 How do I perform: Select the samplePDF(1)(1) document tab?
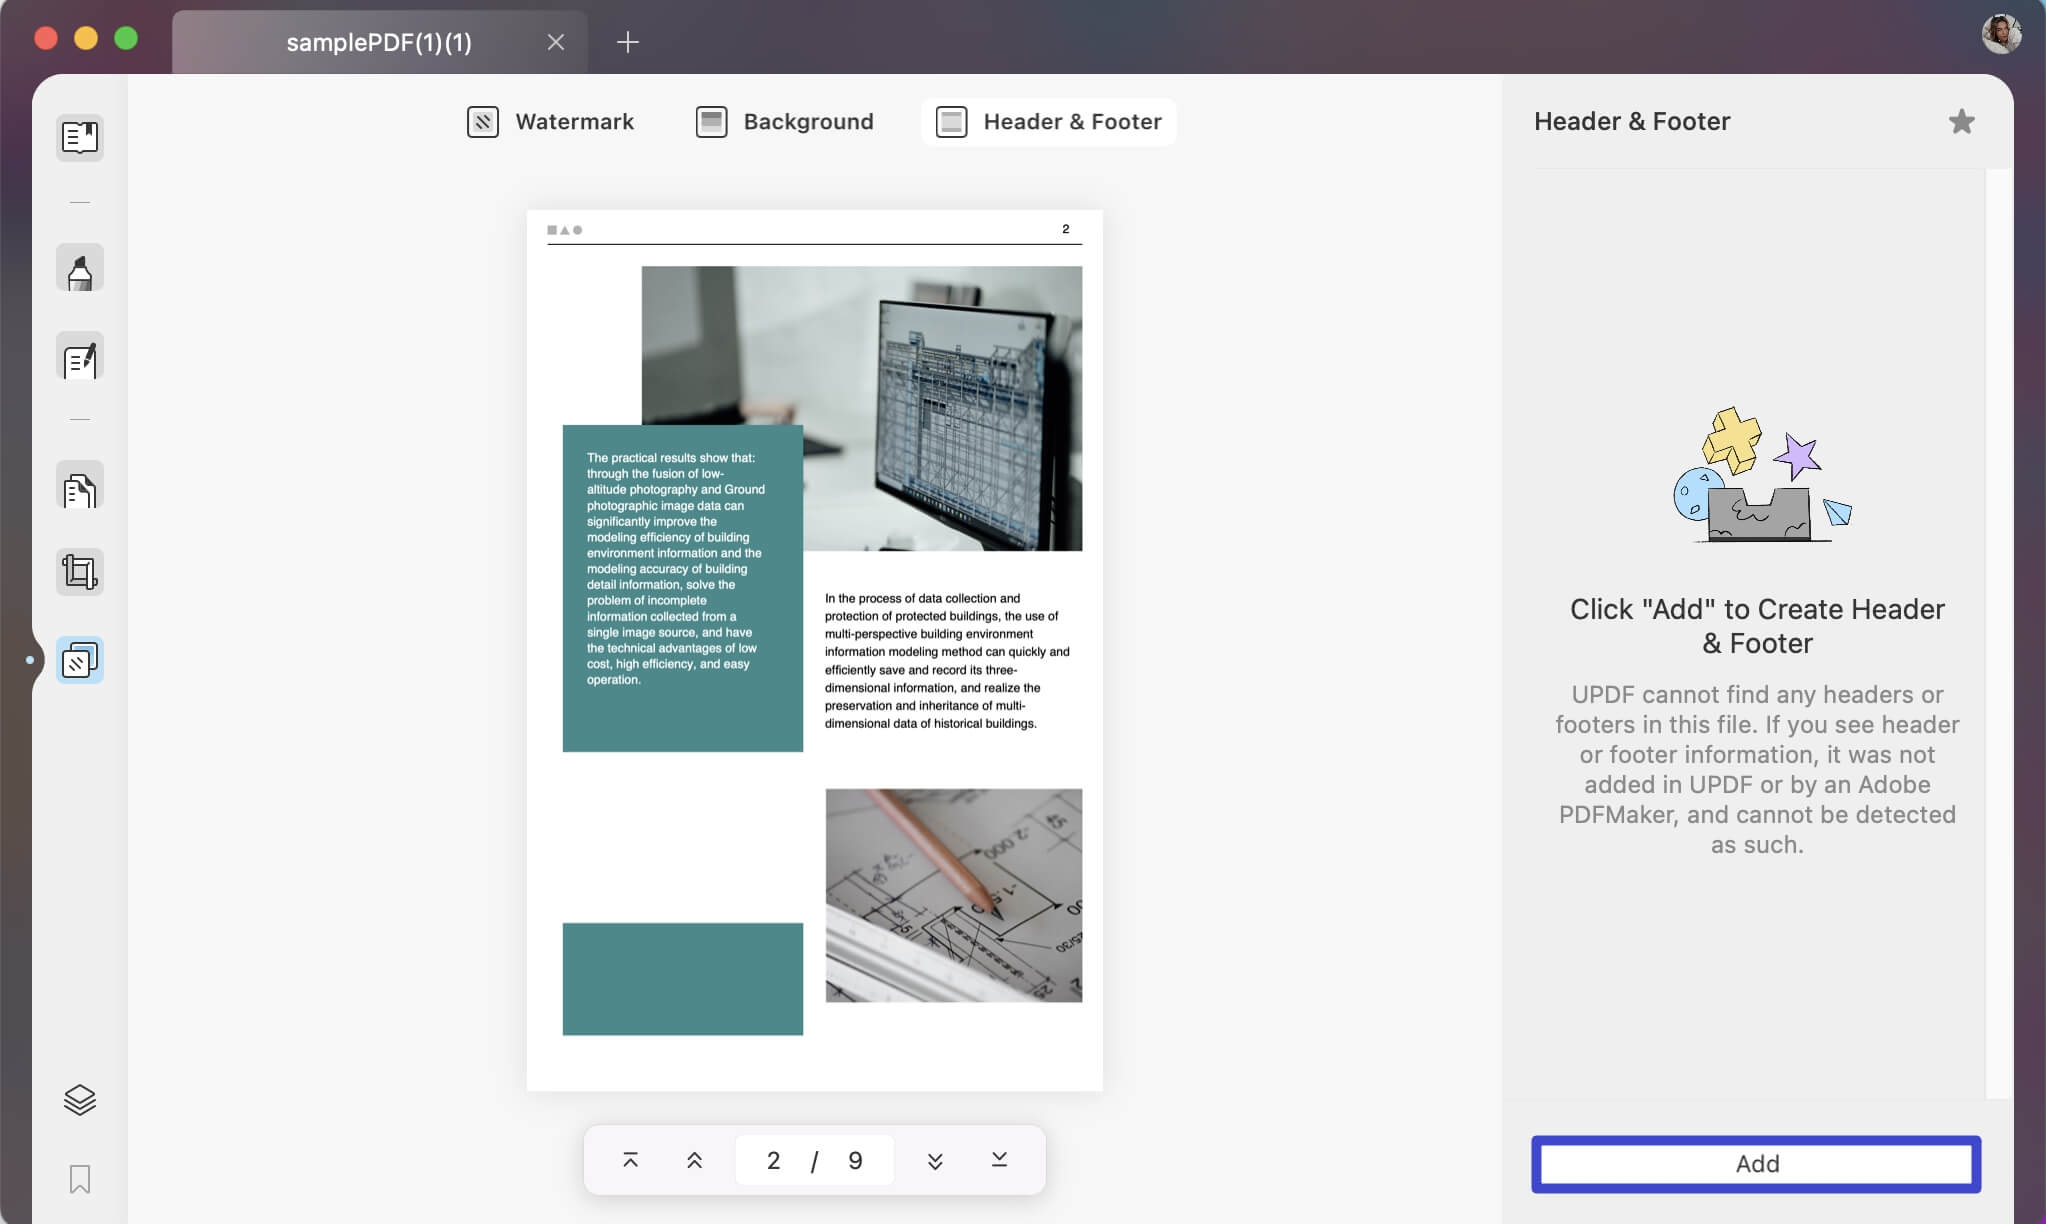[380, 42]
